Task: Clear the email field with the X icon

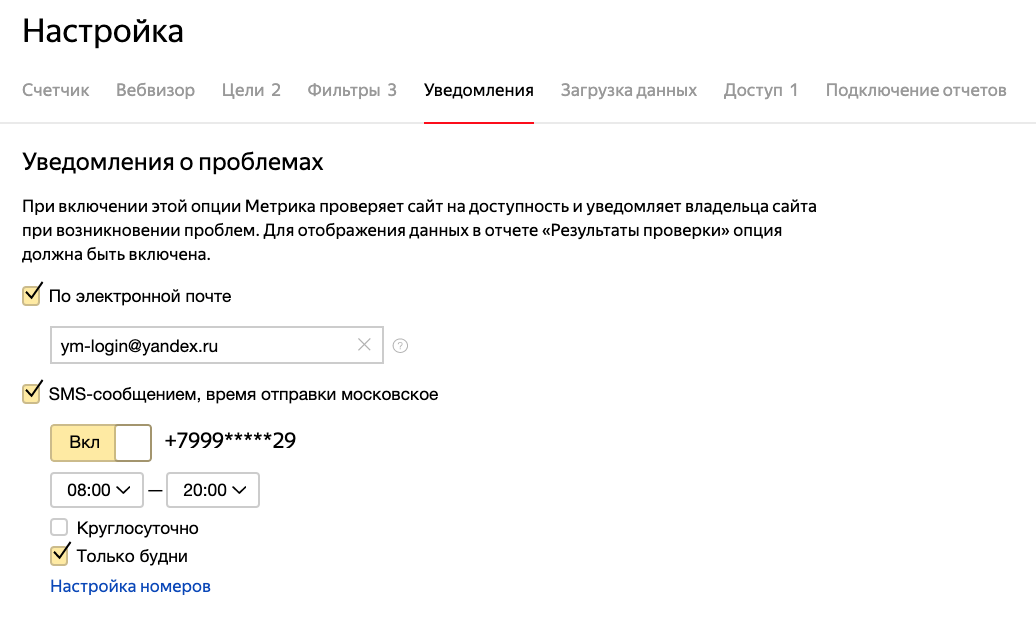Action: click(x=364, y=344)
